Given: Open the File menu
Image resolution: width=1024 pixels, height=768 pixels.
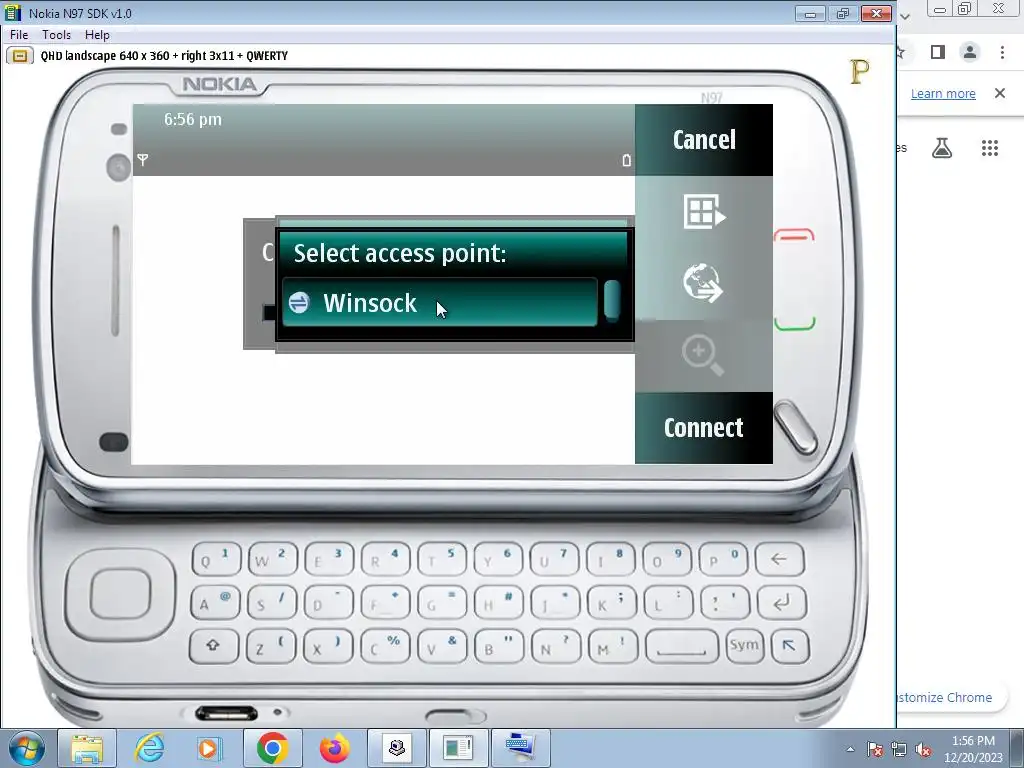Looking at the screenshot, I should point(19,35).
